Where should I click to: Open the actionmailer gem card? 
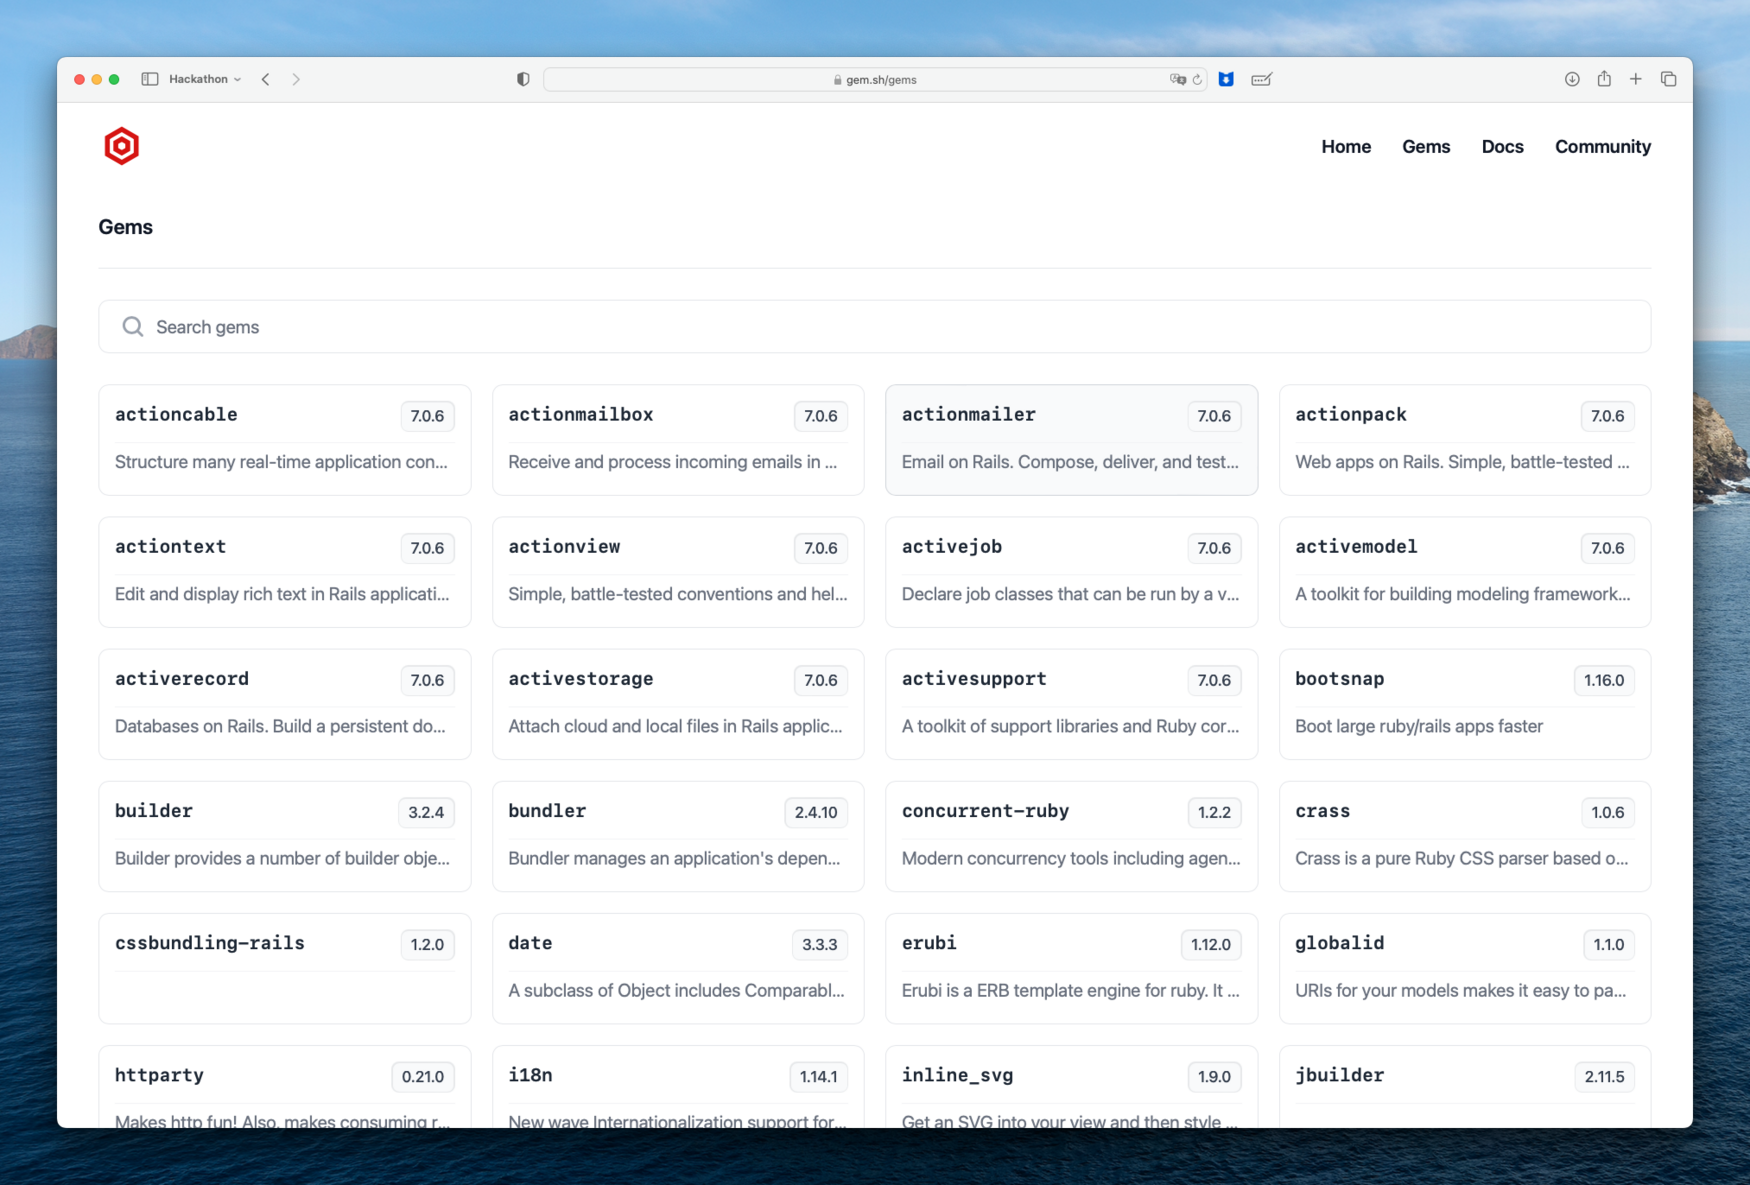[x=1071, y=440]
